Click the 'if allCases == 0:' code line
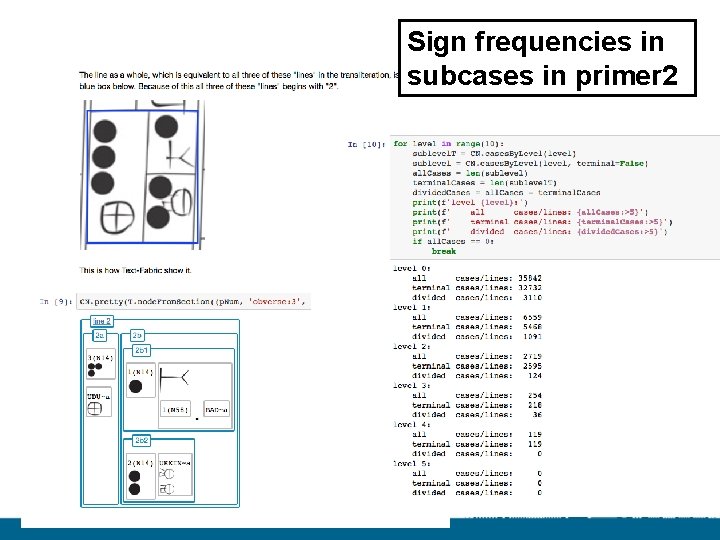 [x=453, y=241]
